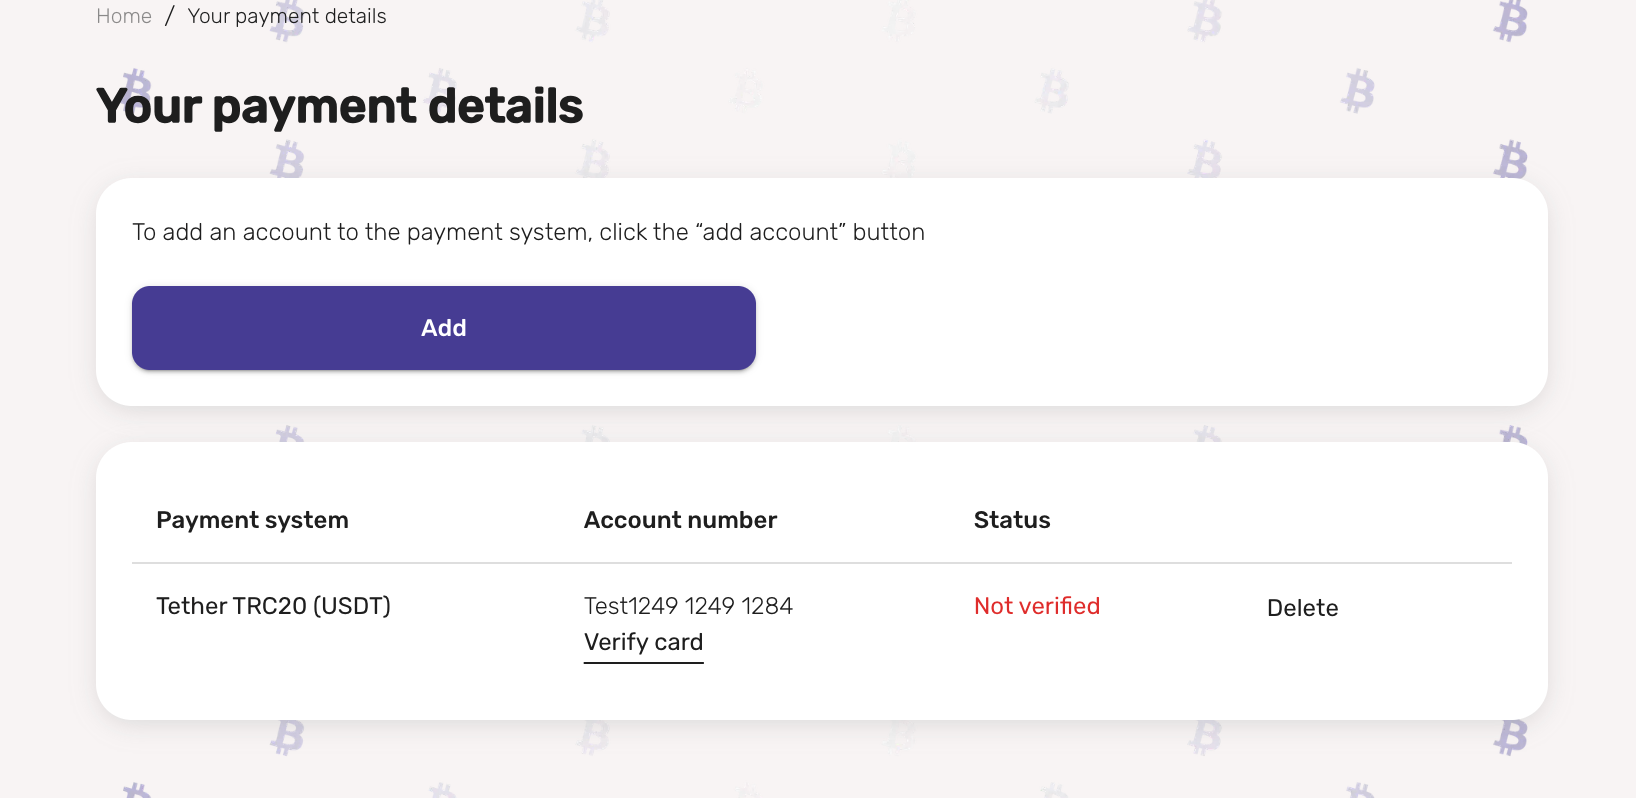Click the 'Your payment details' breadcrumb item
The image size is (1636, 798).
pos(287,16)
